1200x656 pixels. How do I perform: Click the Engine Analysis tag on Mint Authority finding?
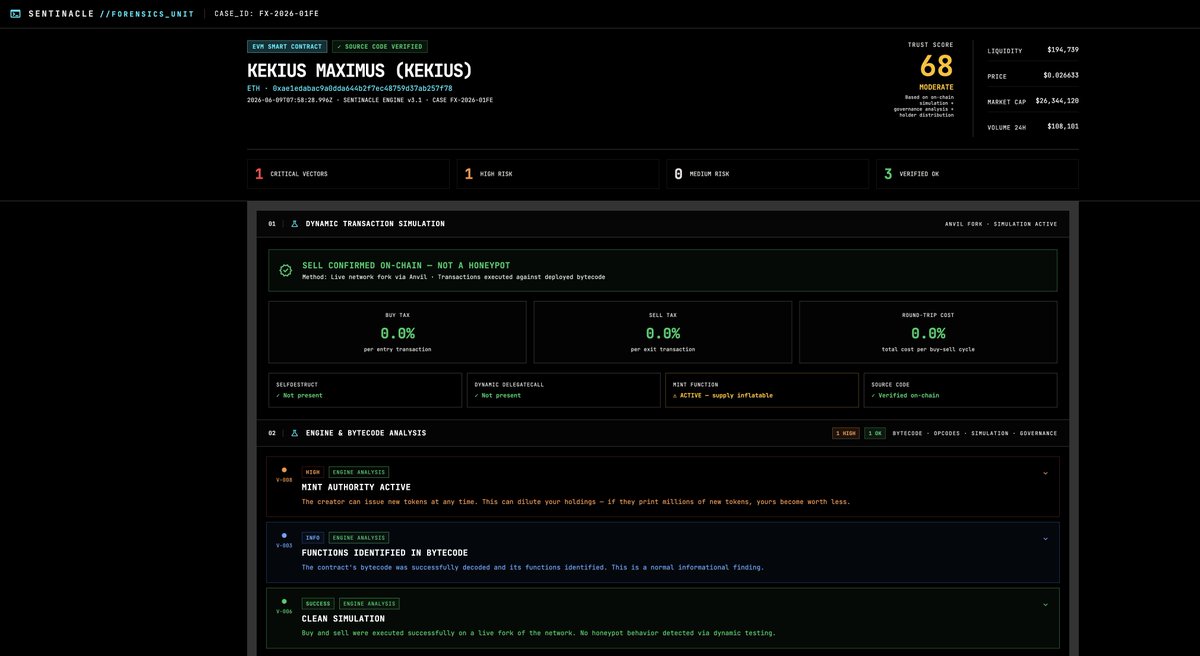[358, 472]
